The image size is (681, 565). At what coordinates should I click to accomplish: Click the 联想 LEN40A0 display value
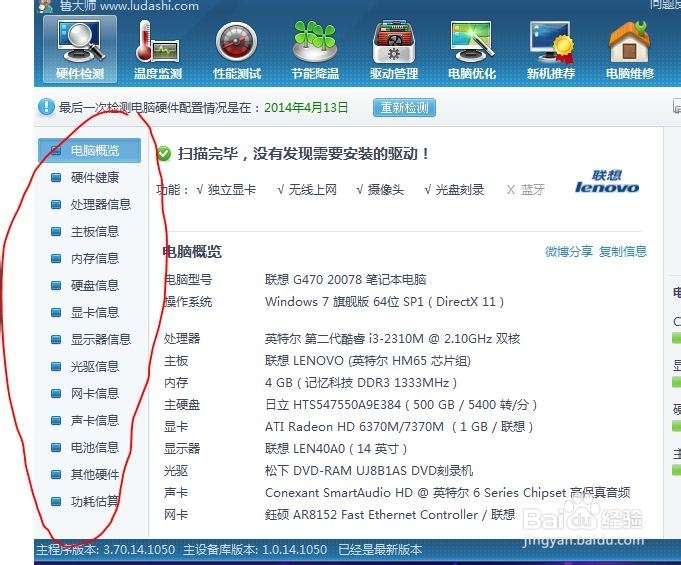click(336, 449)
